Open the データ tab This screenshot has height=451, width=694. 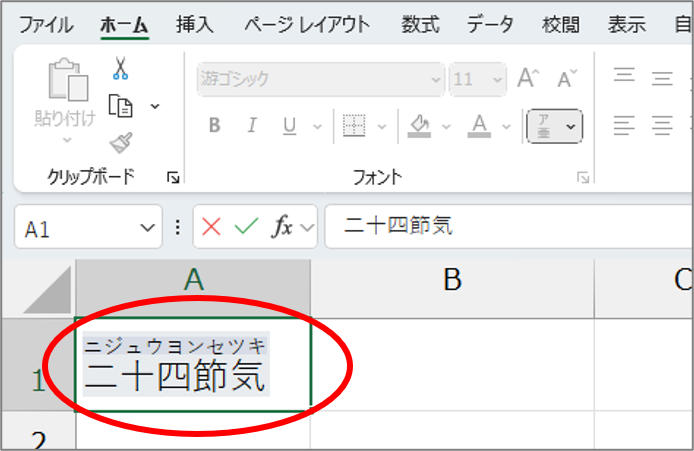(x=490, y=24)
